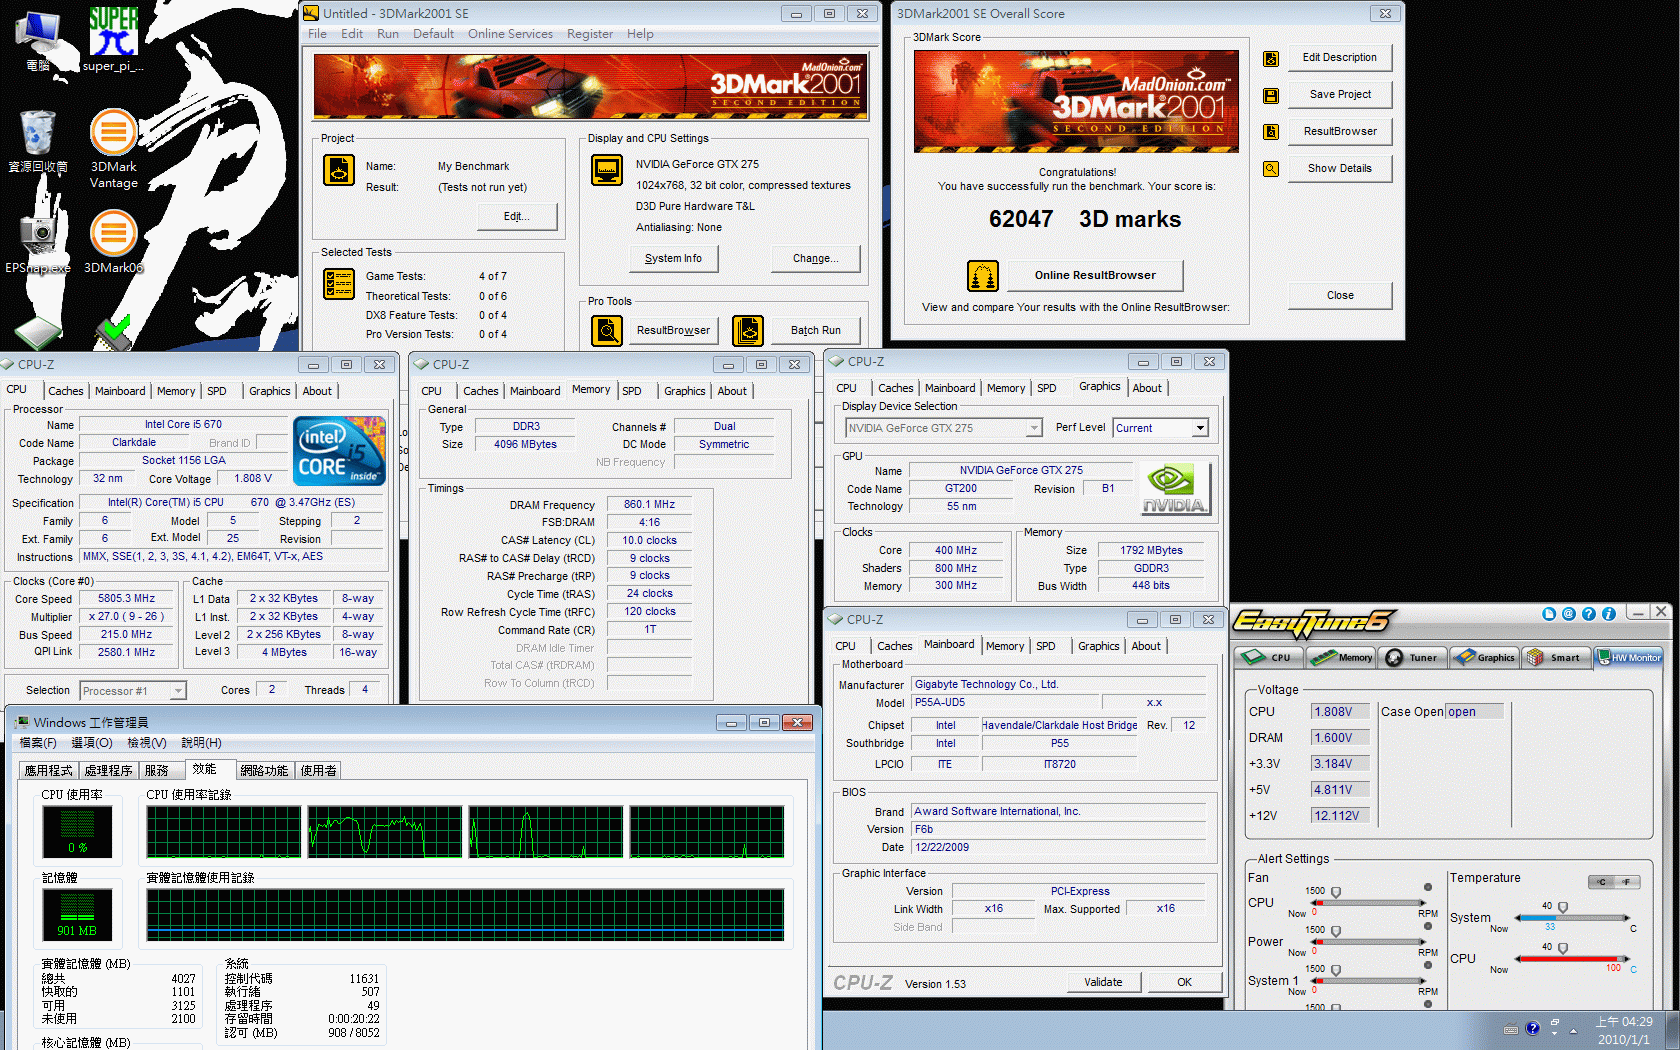The image size is (1680, 1050).
Task: Click the EasyTune6 question mark help icon
Action: click(1588, 614)
